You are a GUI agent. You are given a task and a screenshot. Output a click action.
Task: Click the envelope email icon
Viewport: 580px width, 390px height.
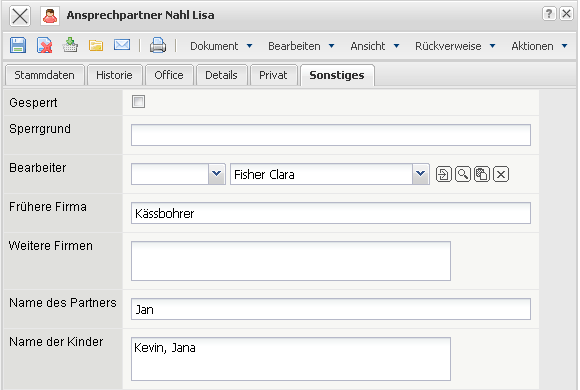pyautogui.click(x=122, y=45)
